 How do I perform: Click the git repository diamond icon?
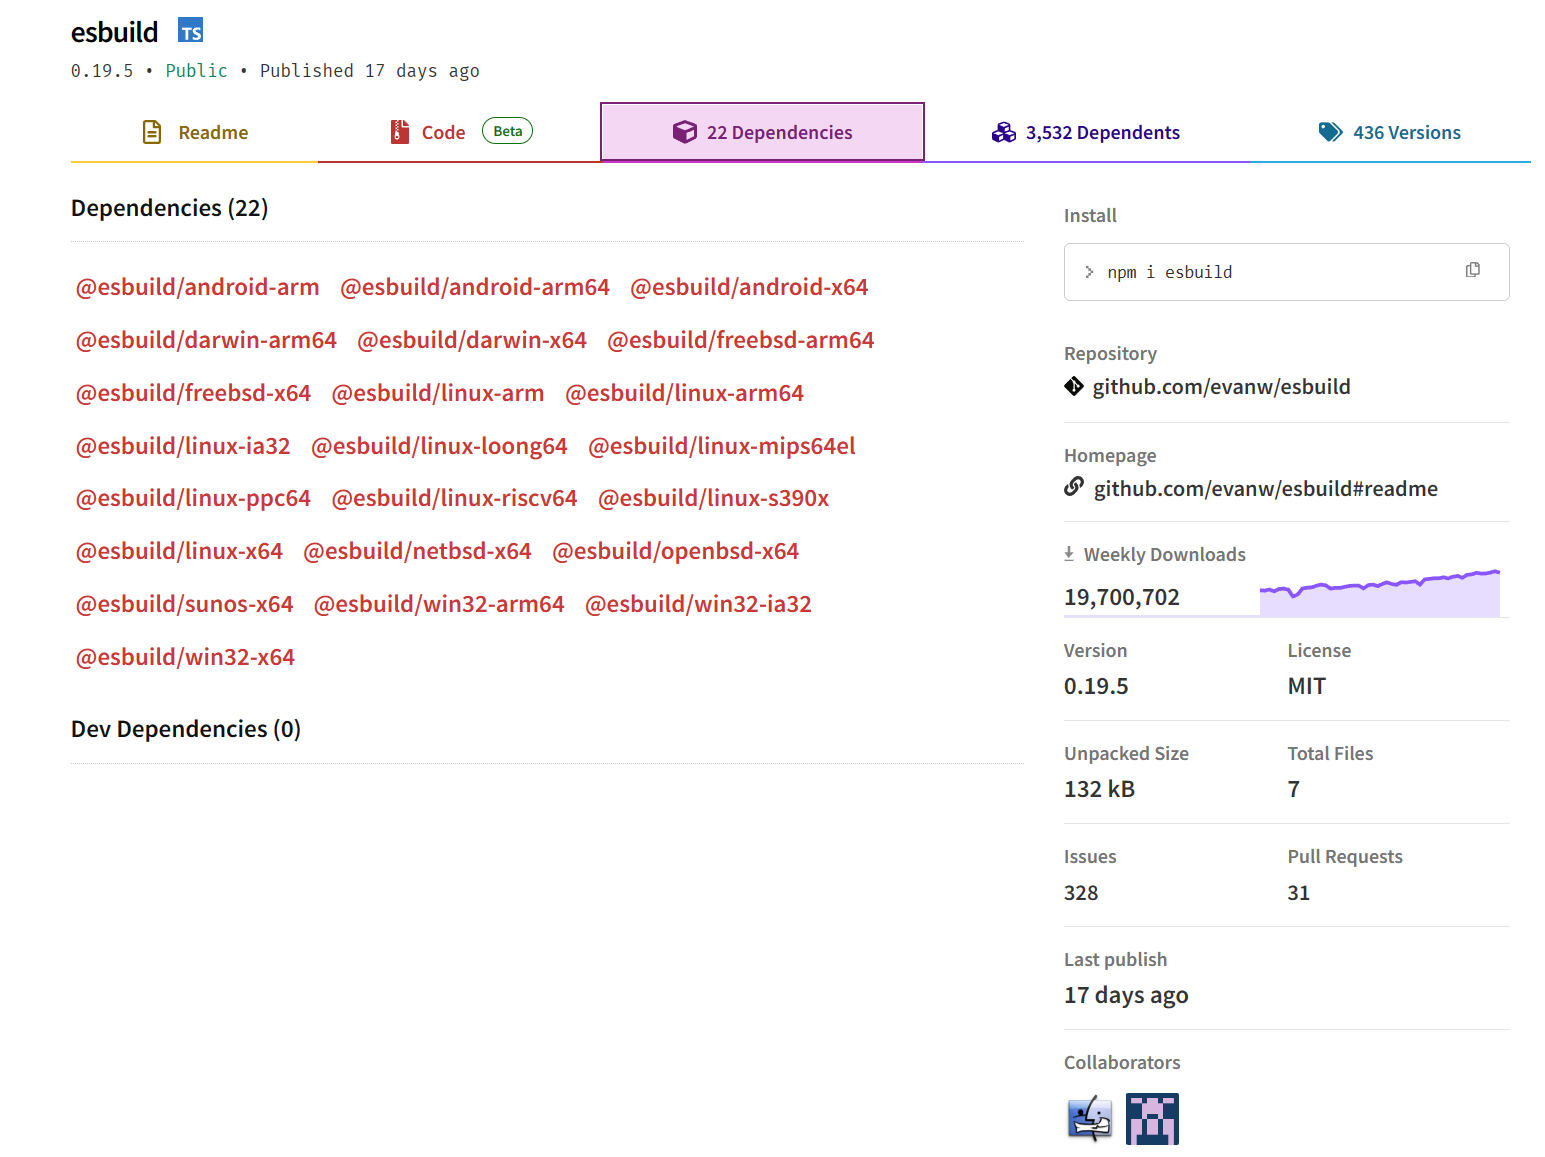point(1074,387)
